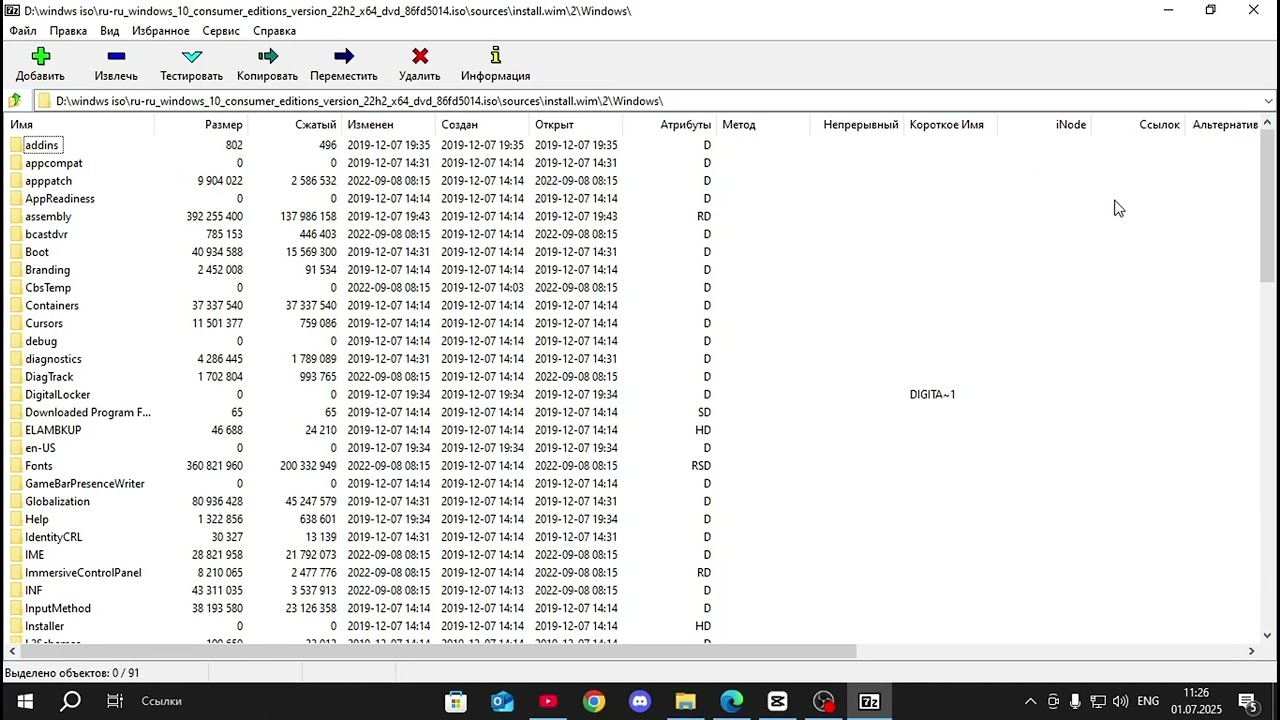Viewport: 1280px width, 720px height.
Task: Select the DigitalLocker folder name
Action: click(x=57, y=395)
